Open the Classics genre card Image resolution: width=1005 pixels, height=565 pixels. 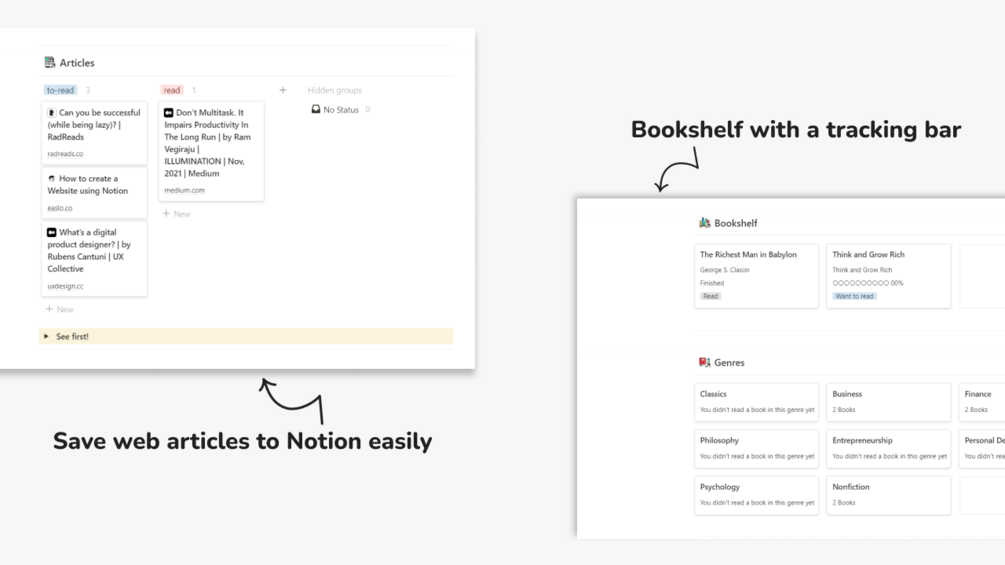point(756,402)
